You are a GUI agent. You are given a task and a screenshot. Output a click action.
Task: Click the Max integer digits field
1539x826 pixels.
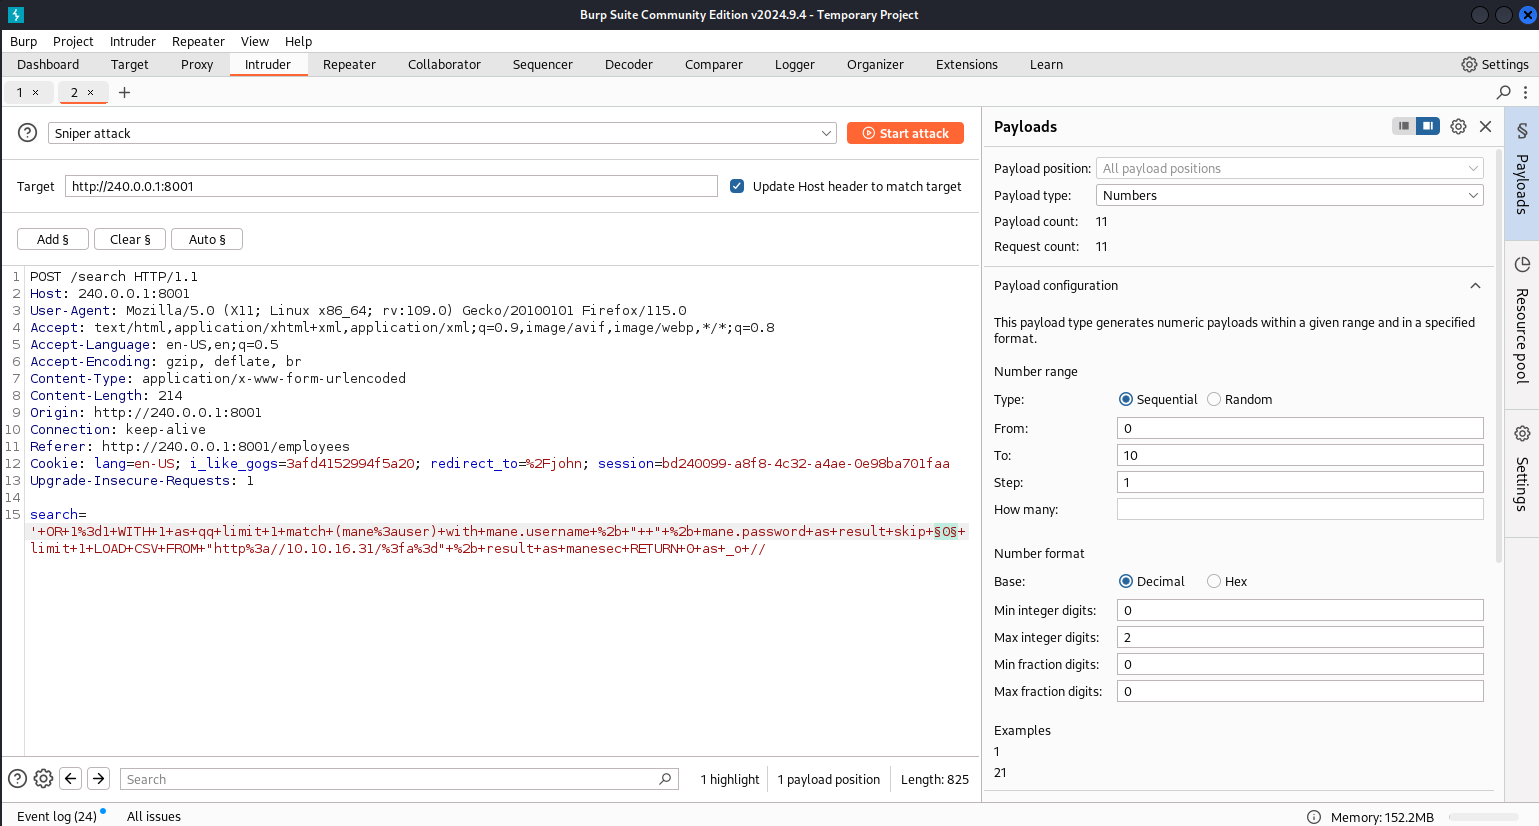[1300, 637]
